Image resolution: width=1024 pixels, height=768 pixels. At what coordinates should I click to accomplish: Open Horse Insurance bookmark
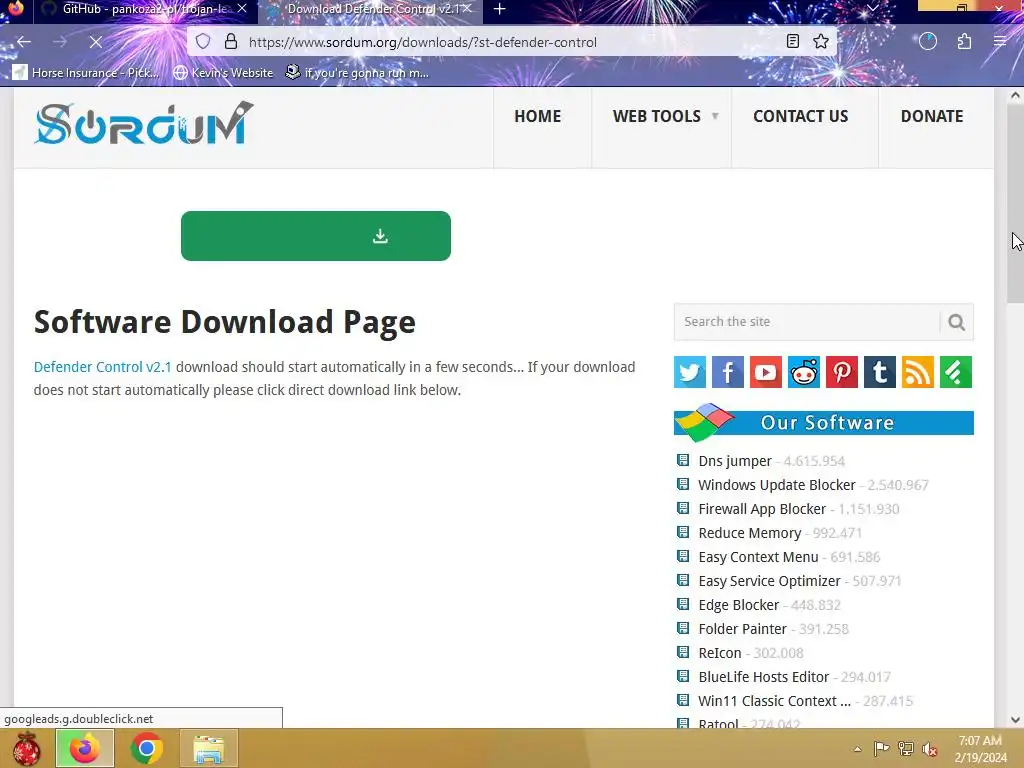[86, 72]
